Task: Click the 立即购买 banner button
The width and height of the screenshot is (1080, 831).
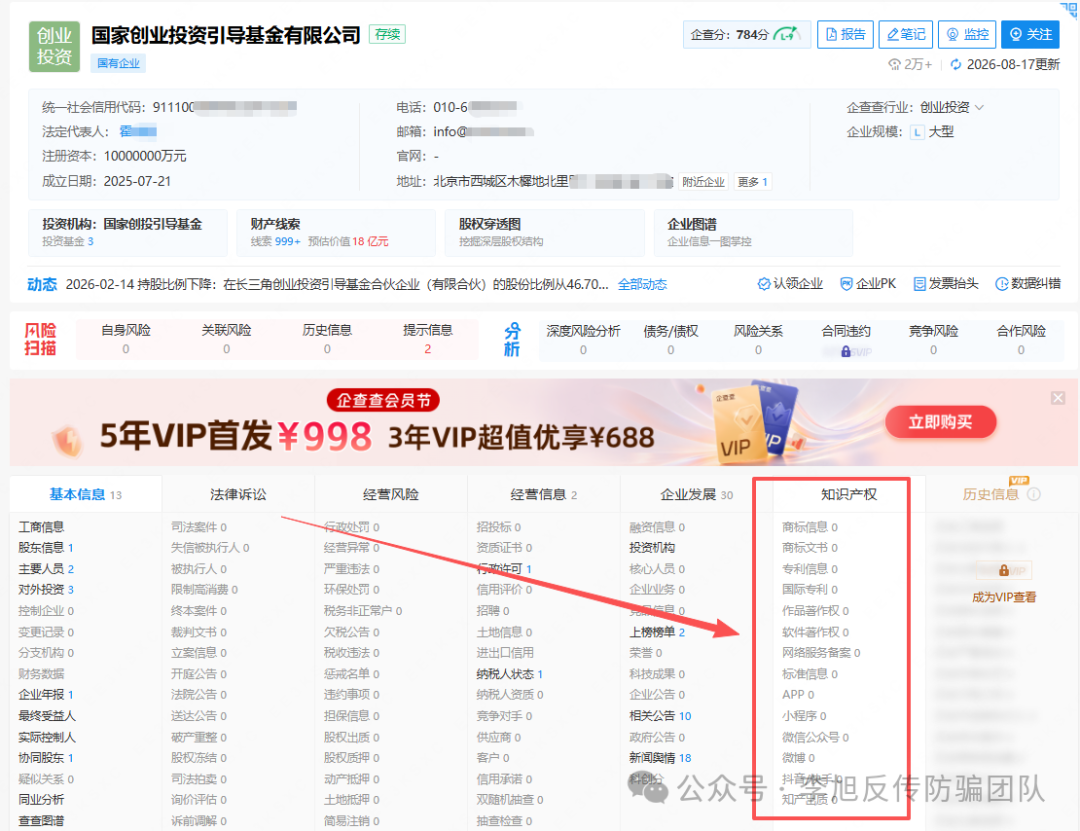Action: pos(940,422)
